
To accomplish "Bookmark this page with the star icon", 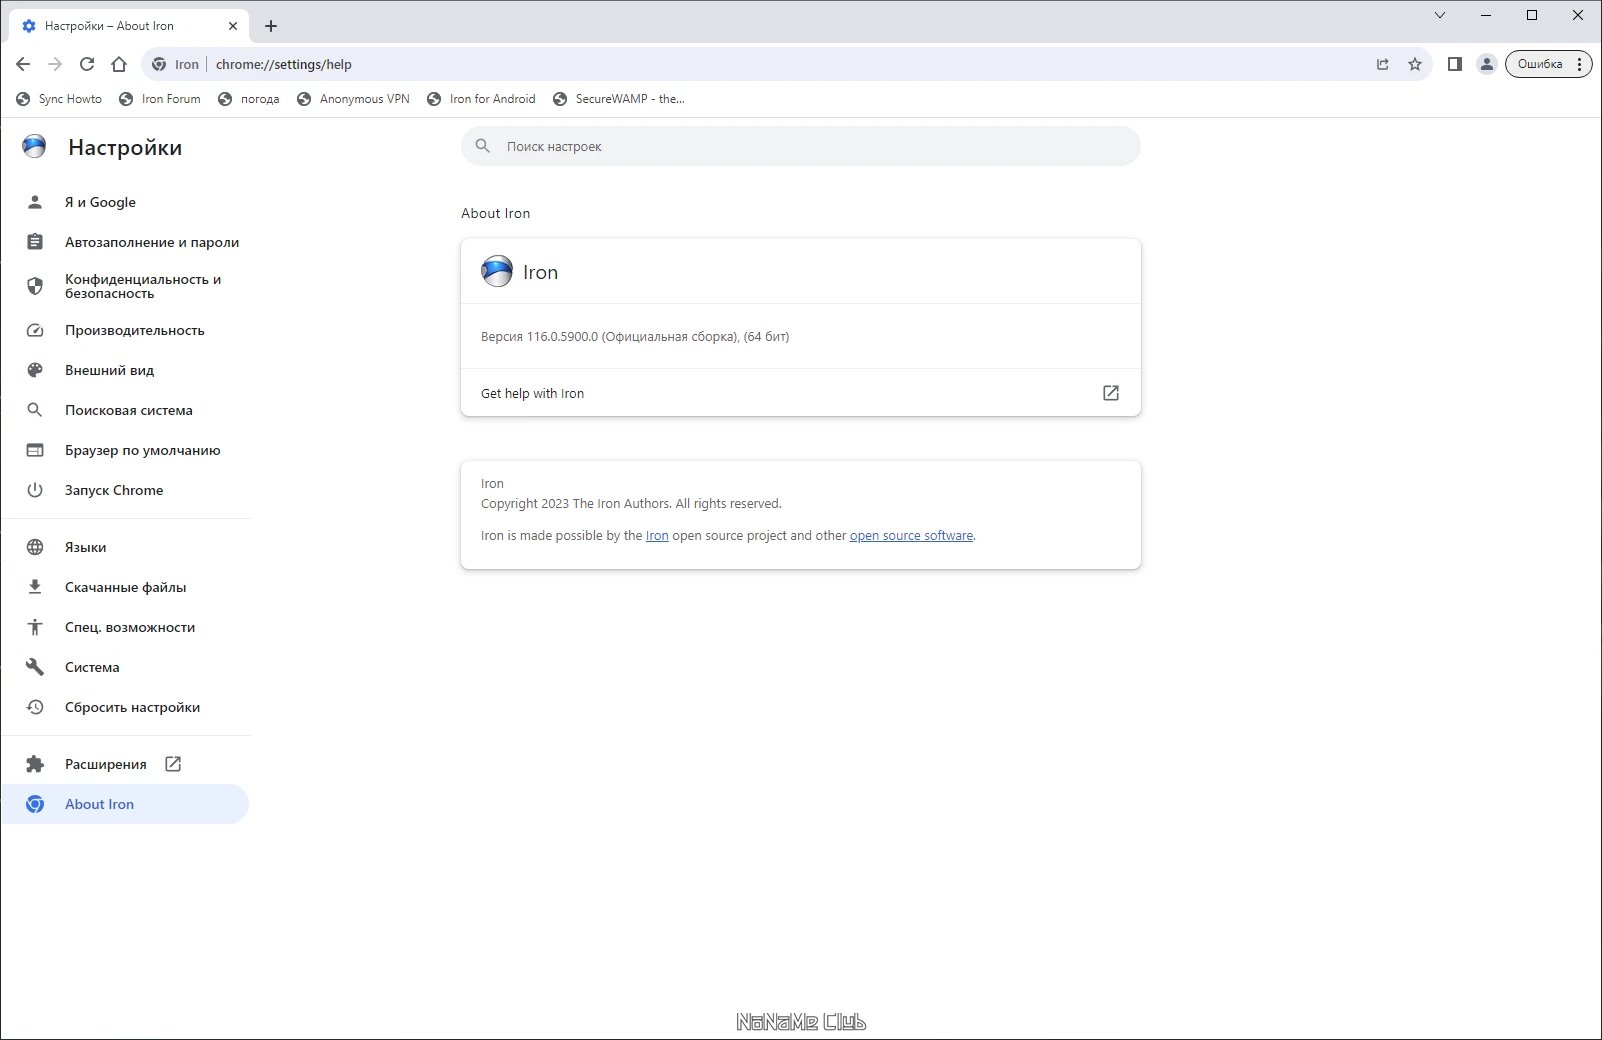I will point(1415,64).
